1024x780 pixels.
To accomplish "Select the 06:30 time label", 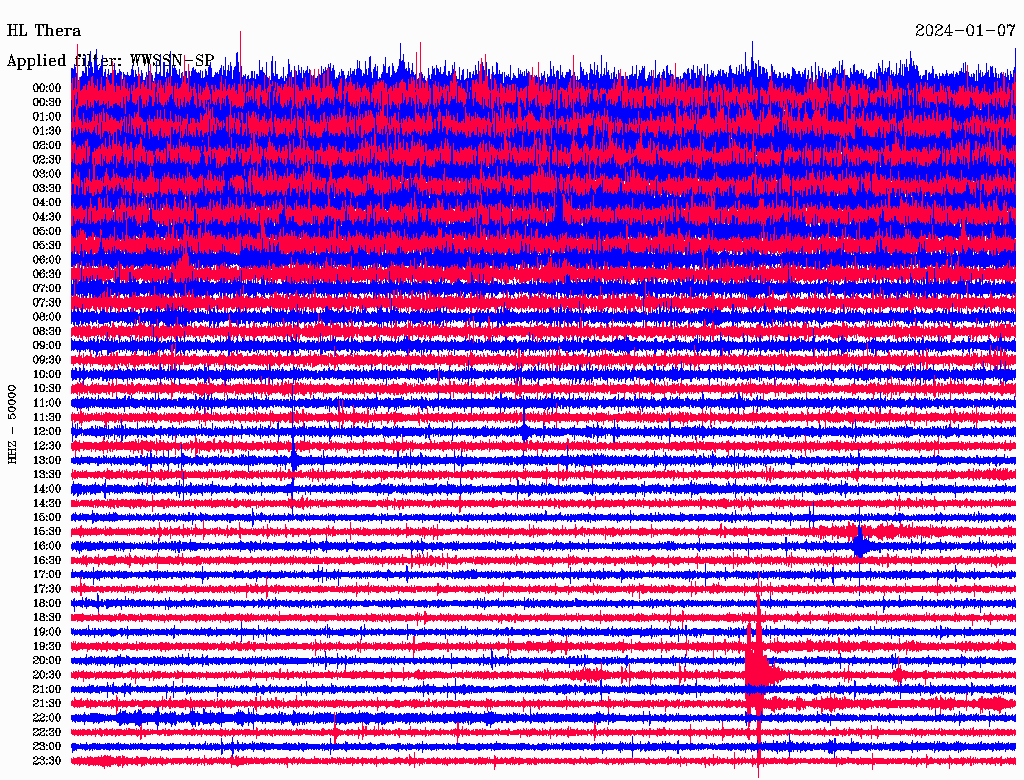I will coord(47,274).
